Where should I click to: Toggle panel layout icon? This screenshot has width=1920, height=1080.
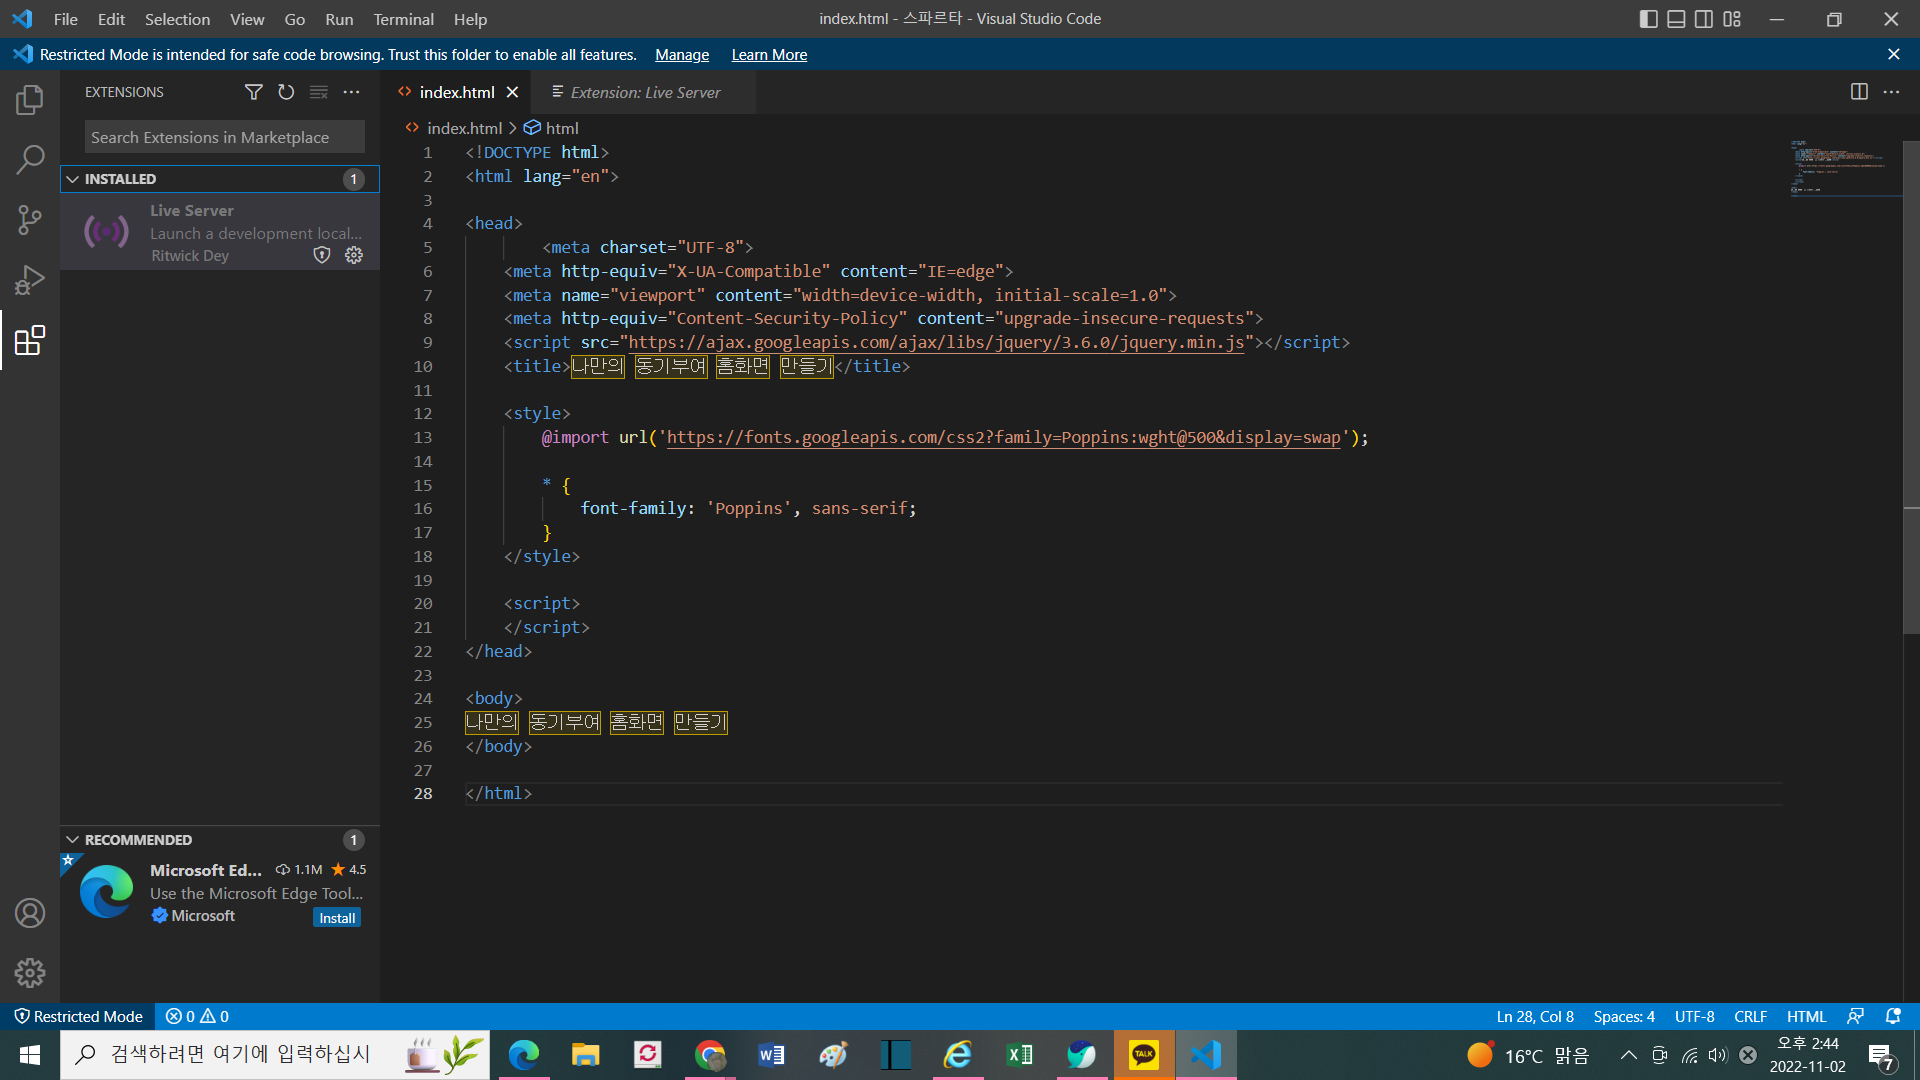click(1676, 19)
